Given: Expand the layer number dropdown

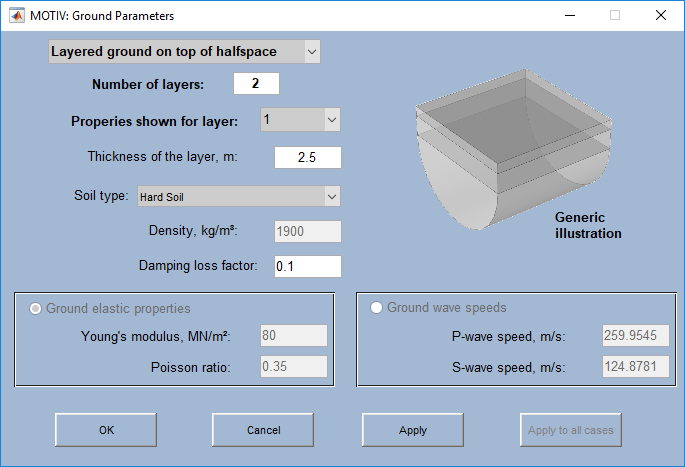Looking at the screenshot, I should (300, 121).
